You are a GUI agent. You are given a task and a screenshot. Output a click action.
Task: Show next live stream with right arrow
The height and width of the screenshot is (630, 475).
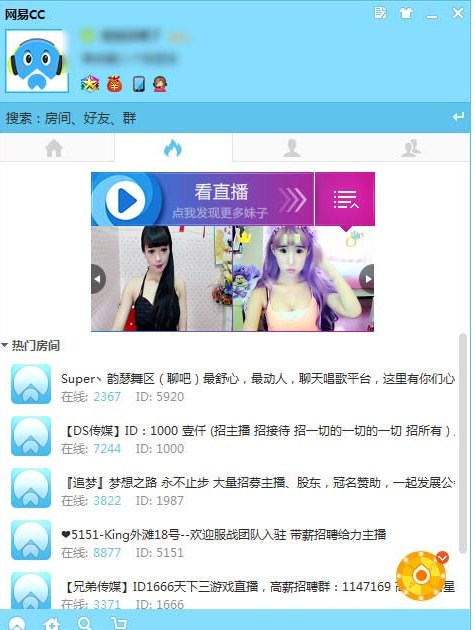pyautogui.click(x=367, y=279)
